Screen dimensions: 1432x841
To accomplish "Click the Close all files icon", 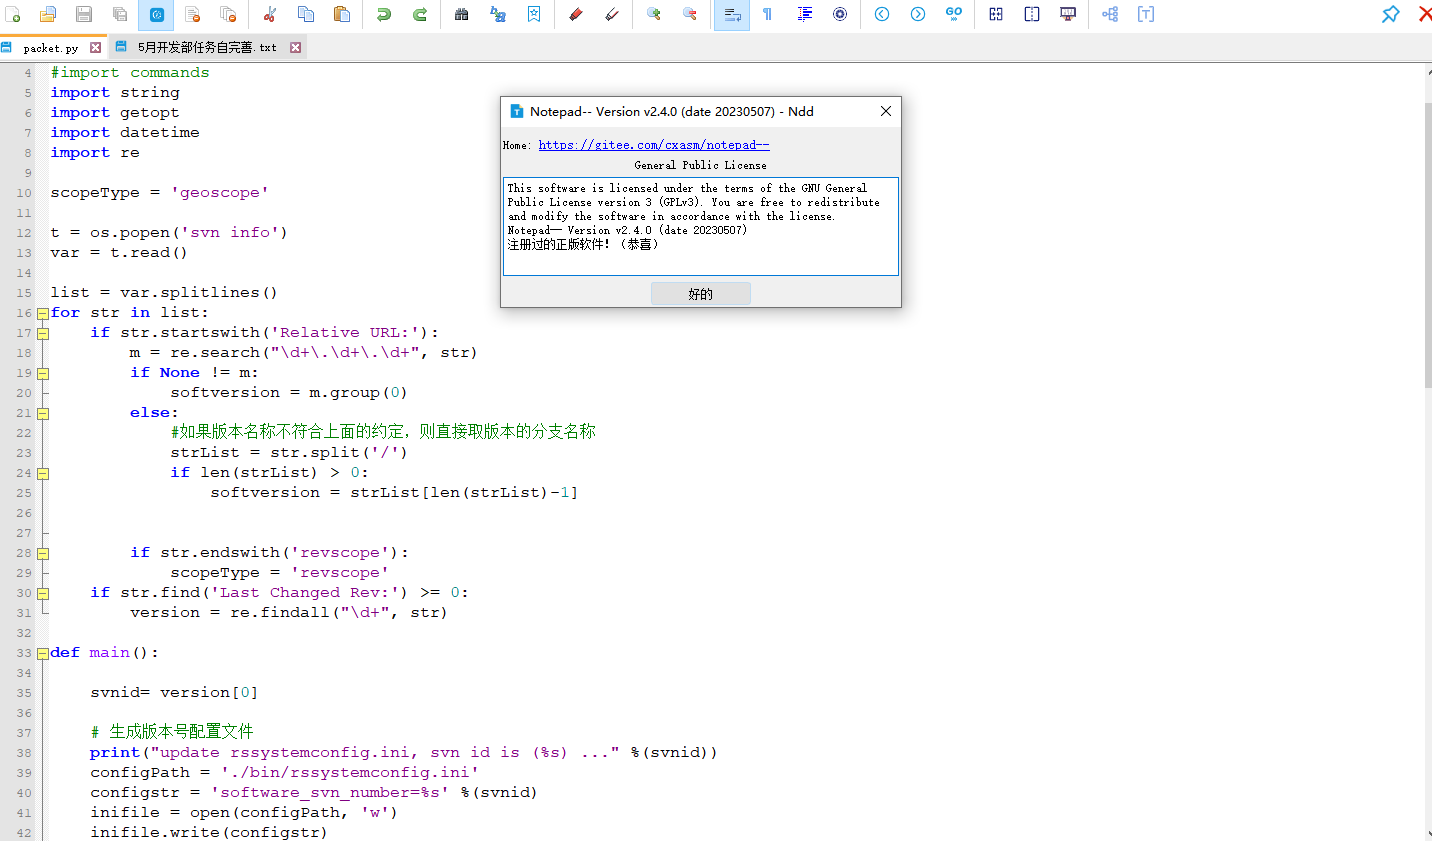I will pos(228,14).
